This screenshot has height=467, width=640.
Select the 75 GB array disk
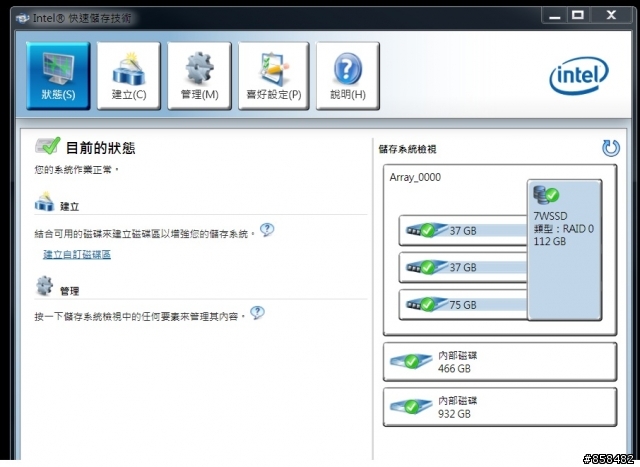tap(463, 305)
